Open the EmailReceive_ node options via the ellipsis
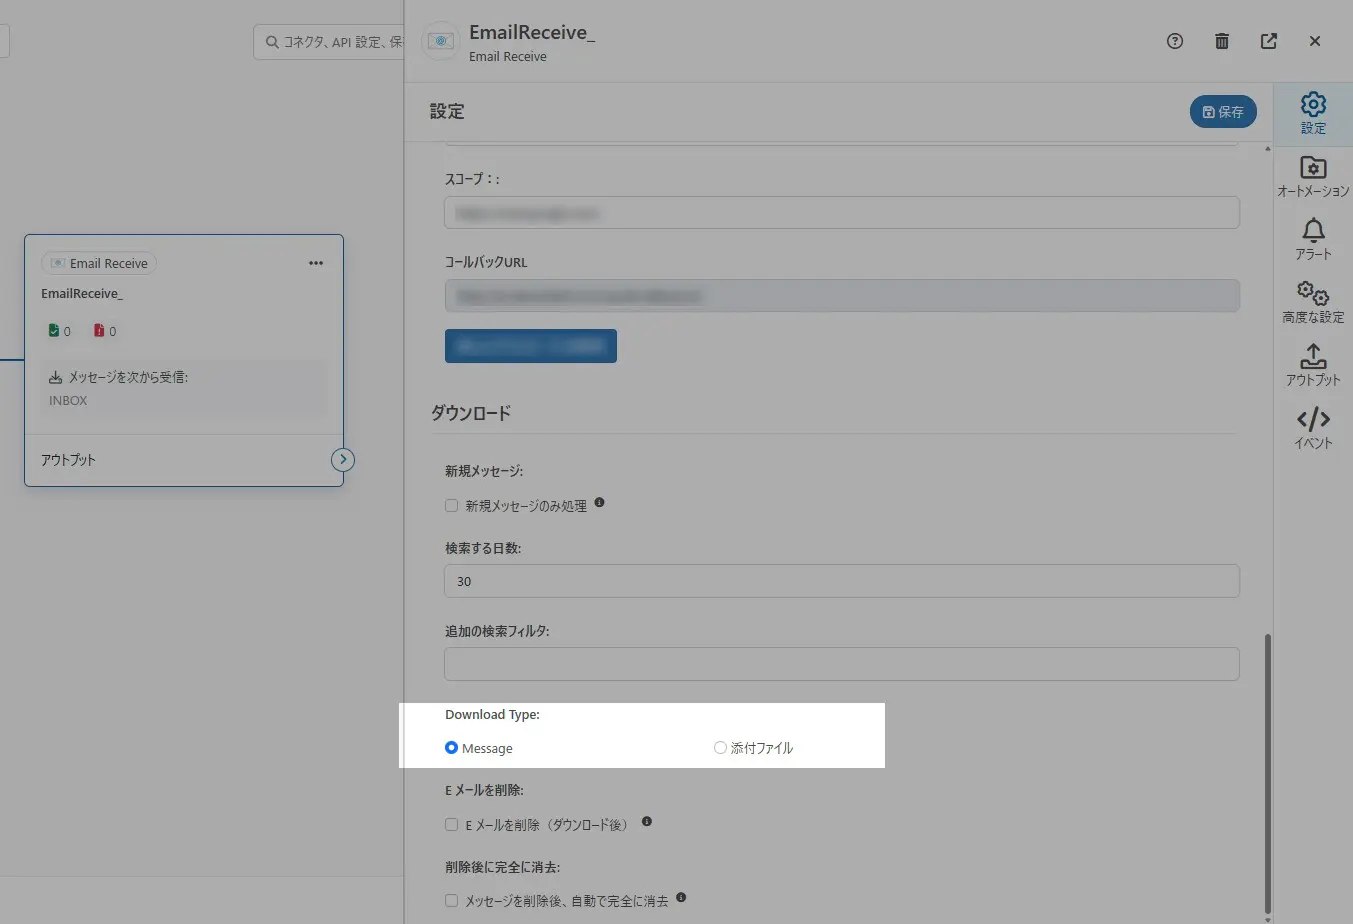The height and width of the screenshot is (924, 1353). coord(316,262)
